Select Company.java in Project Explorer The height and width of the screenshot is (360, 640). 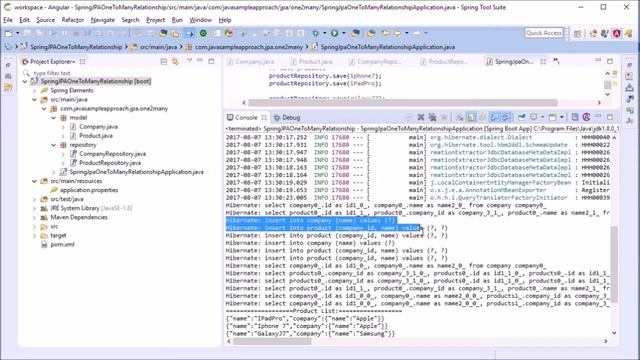[x=98, y=127]
